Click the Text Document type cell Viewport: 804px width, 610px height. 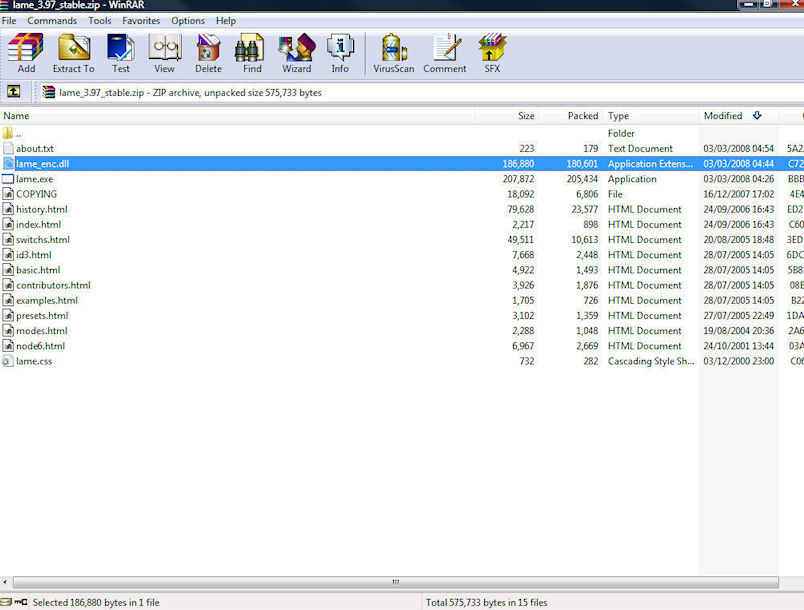[640, 149]
